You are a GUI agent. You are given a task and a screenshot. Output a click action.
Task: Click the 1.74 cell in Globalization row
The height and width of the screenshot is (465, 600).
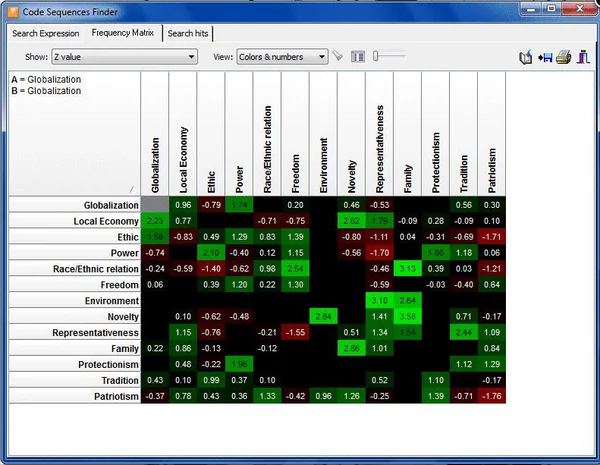239,205
